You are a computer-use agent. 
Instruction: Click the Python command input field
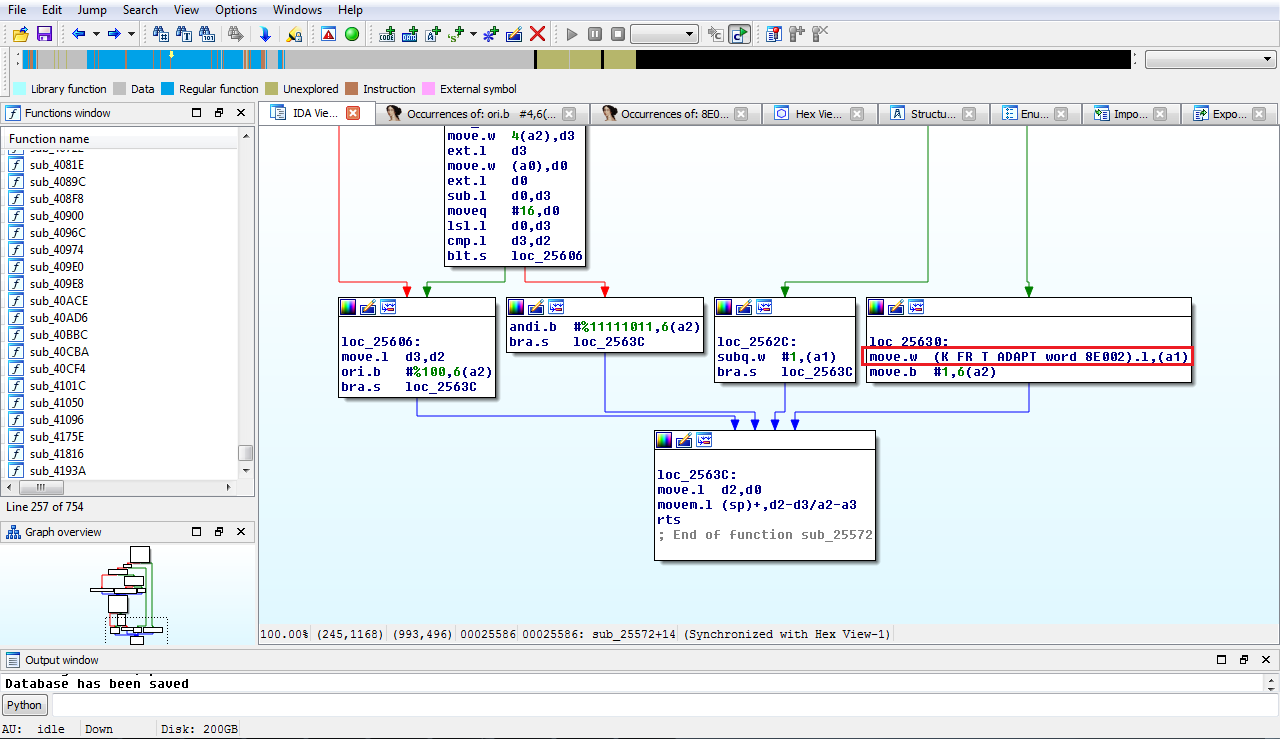point(662,705)
